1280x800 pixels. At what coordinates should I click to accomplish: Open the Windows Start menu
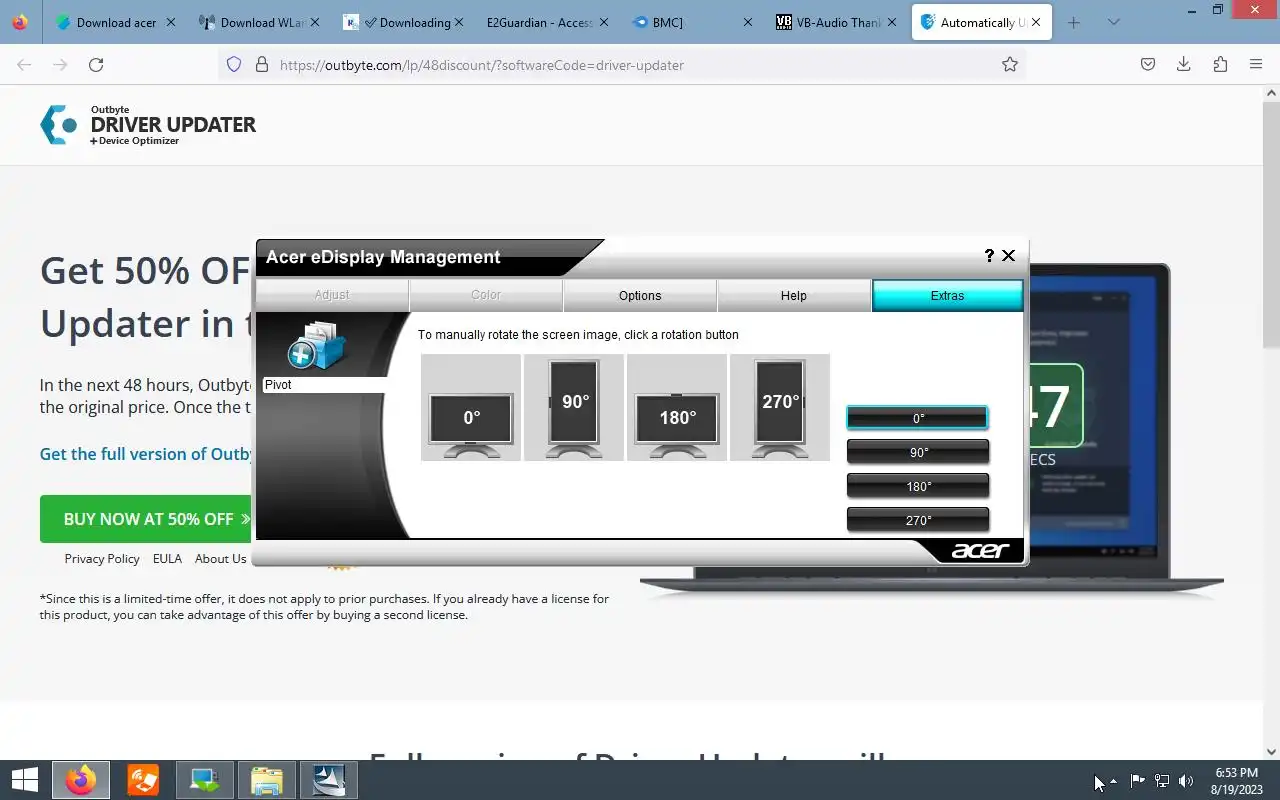pos(24,780)
